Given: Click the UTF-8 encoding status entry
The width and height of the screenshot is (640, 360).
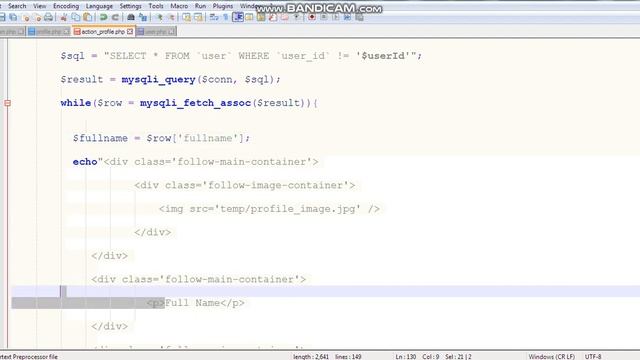Looking at the screenshot, I should tap(593, 357).
